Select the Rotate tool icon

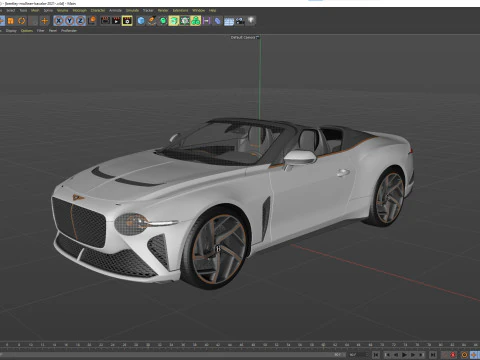tap(22, 21)
